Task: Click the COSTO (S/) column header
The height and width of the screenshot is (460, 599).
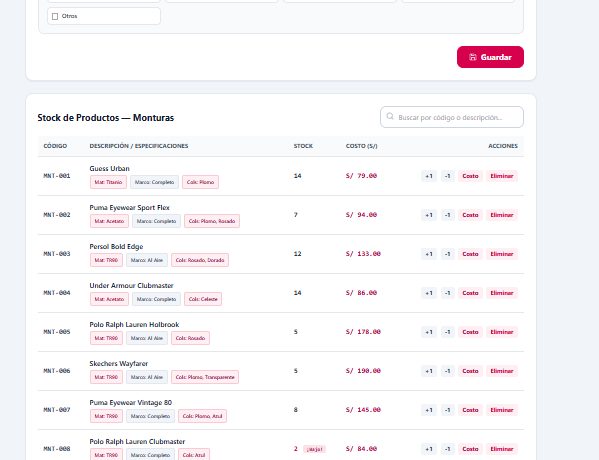Action: 361,146
